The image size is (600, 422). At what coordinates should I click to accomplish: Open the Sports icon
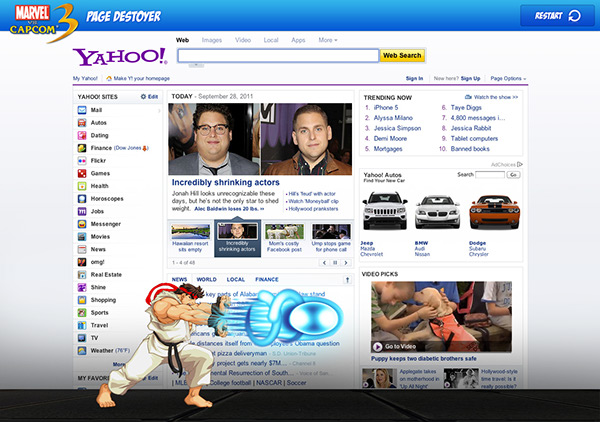tap(82, 313)
